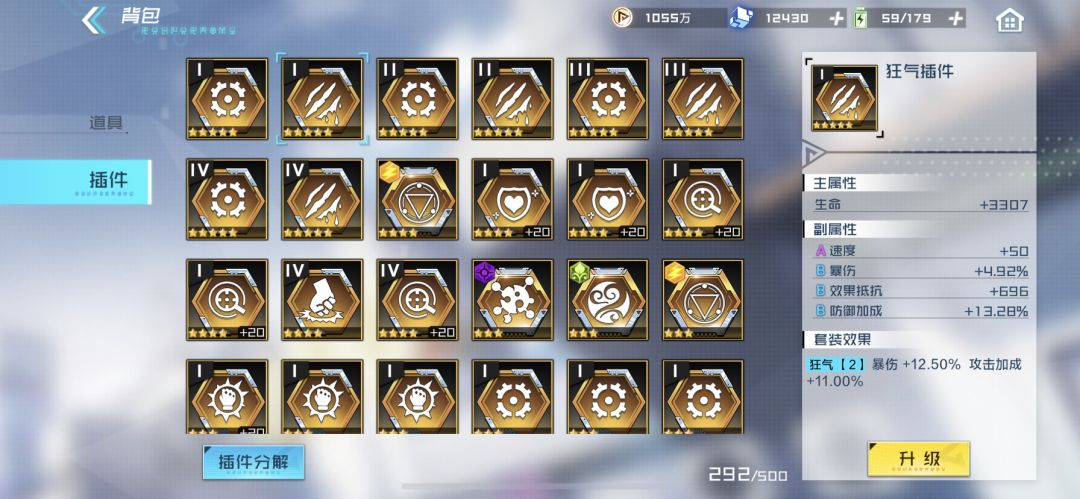Tap the 狂气插件 detail thumbnail

point(844,98)
